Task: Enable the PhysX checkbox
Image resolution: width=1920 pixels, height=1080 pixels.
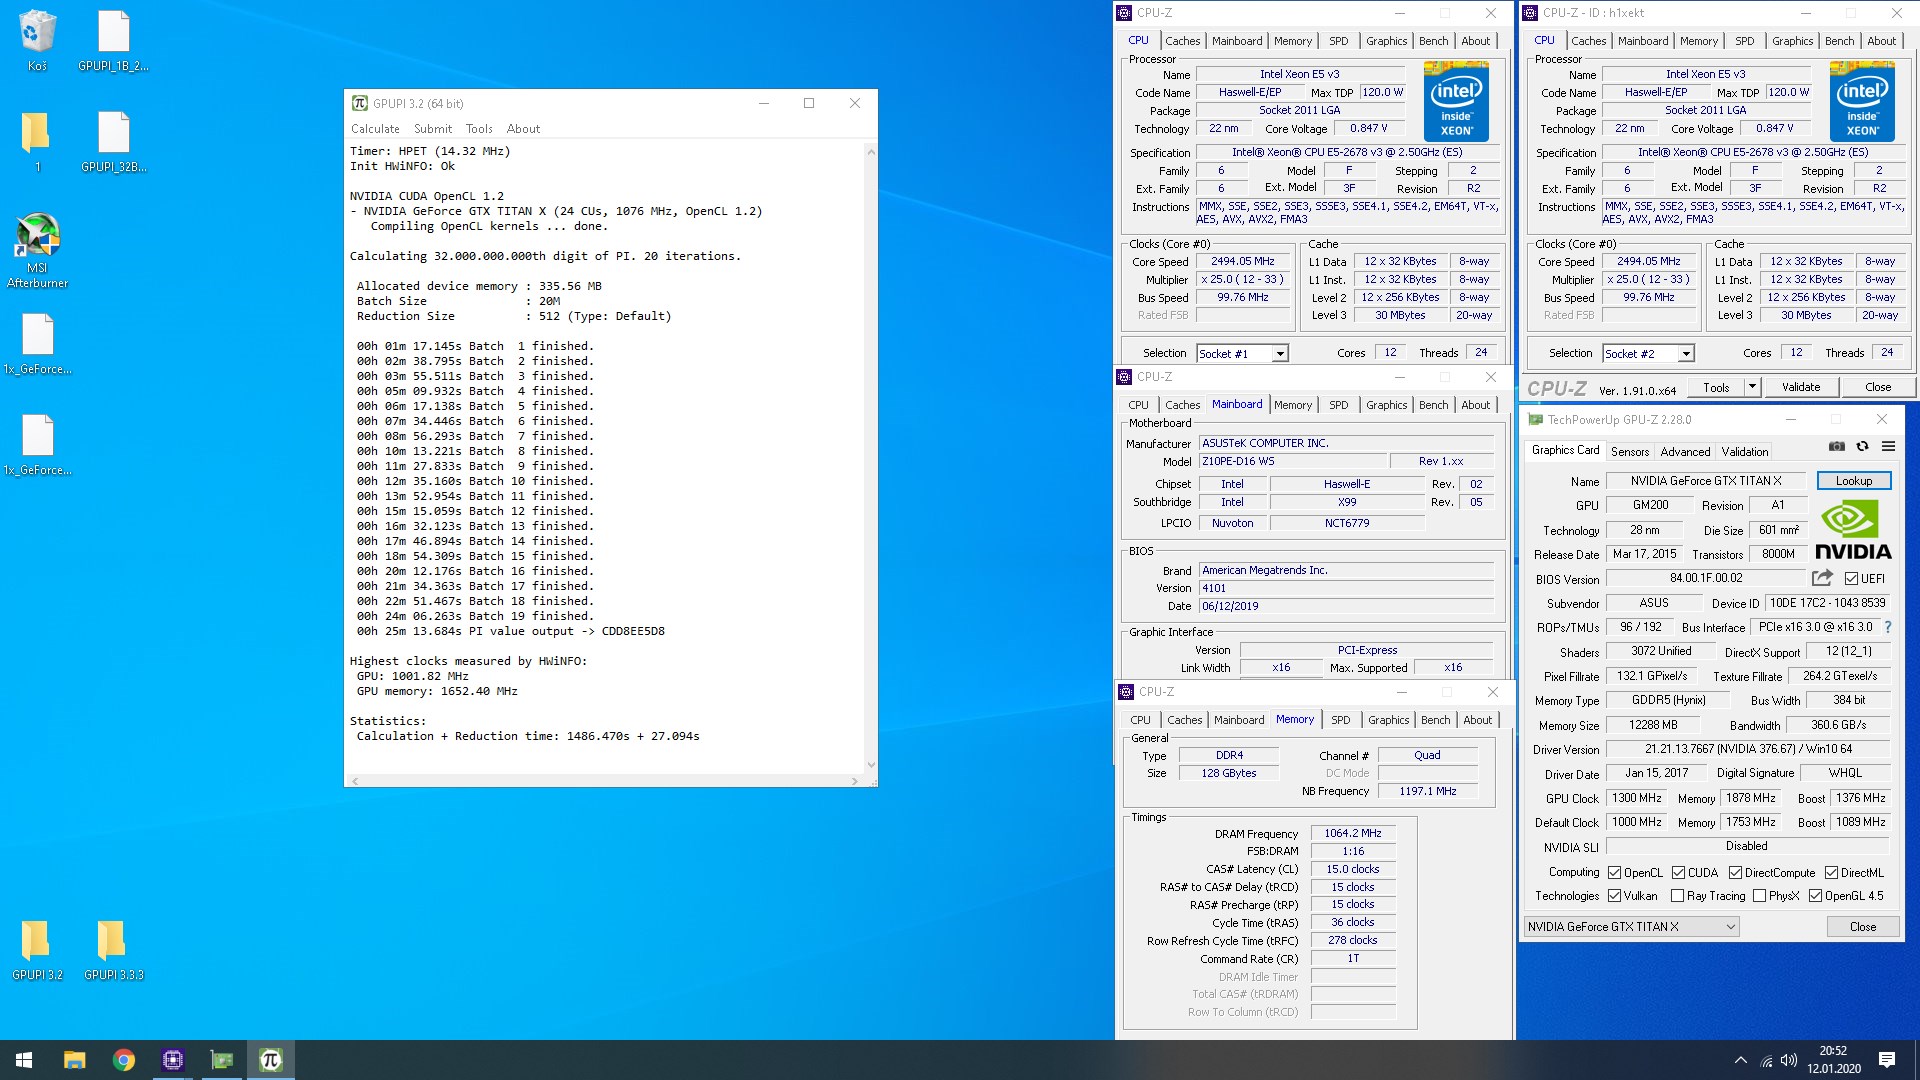Action: (x=1759, y=895)
